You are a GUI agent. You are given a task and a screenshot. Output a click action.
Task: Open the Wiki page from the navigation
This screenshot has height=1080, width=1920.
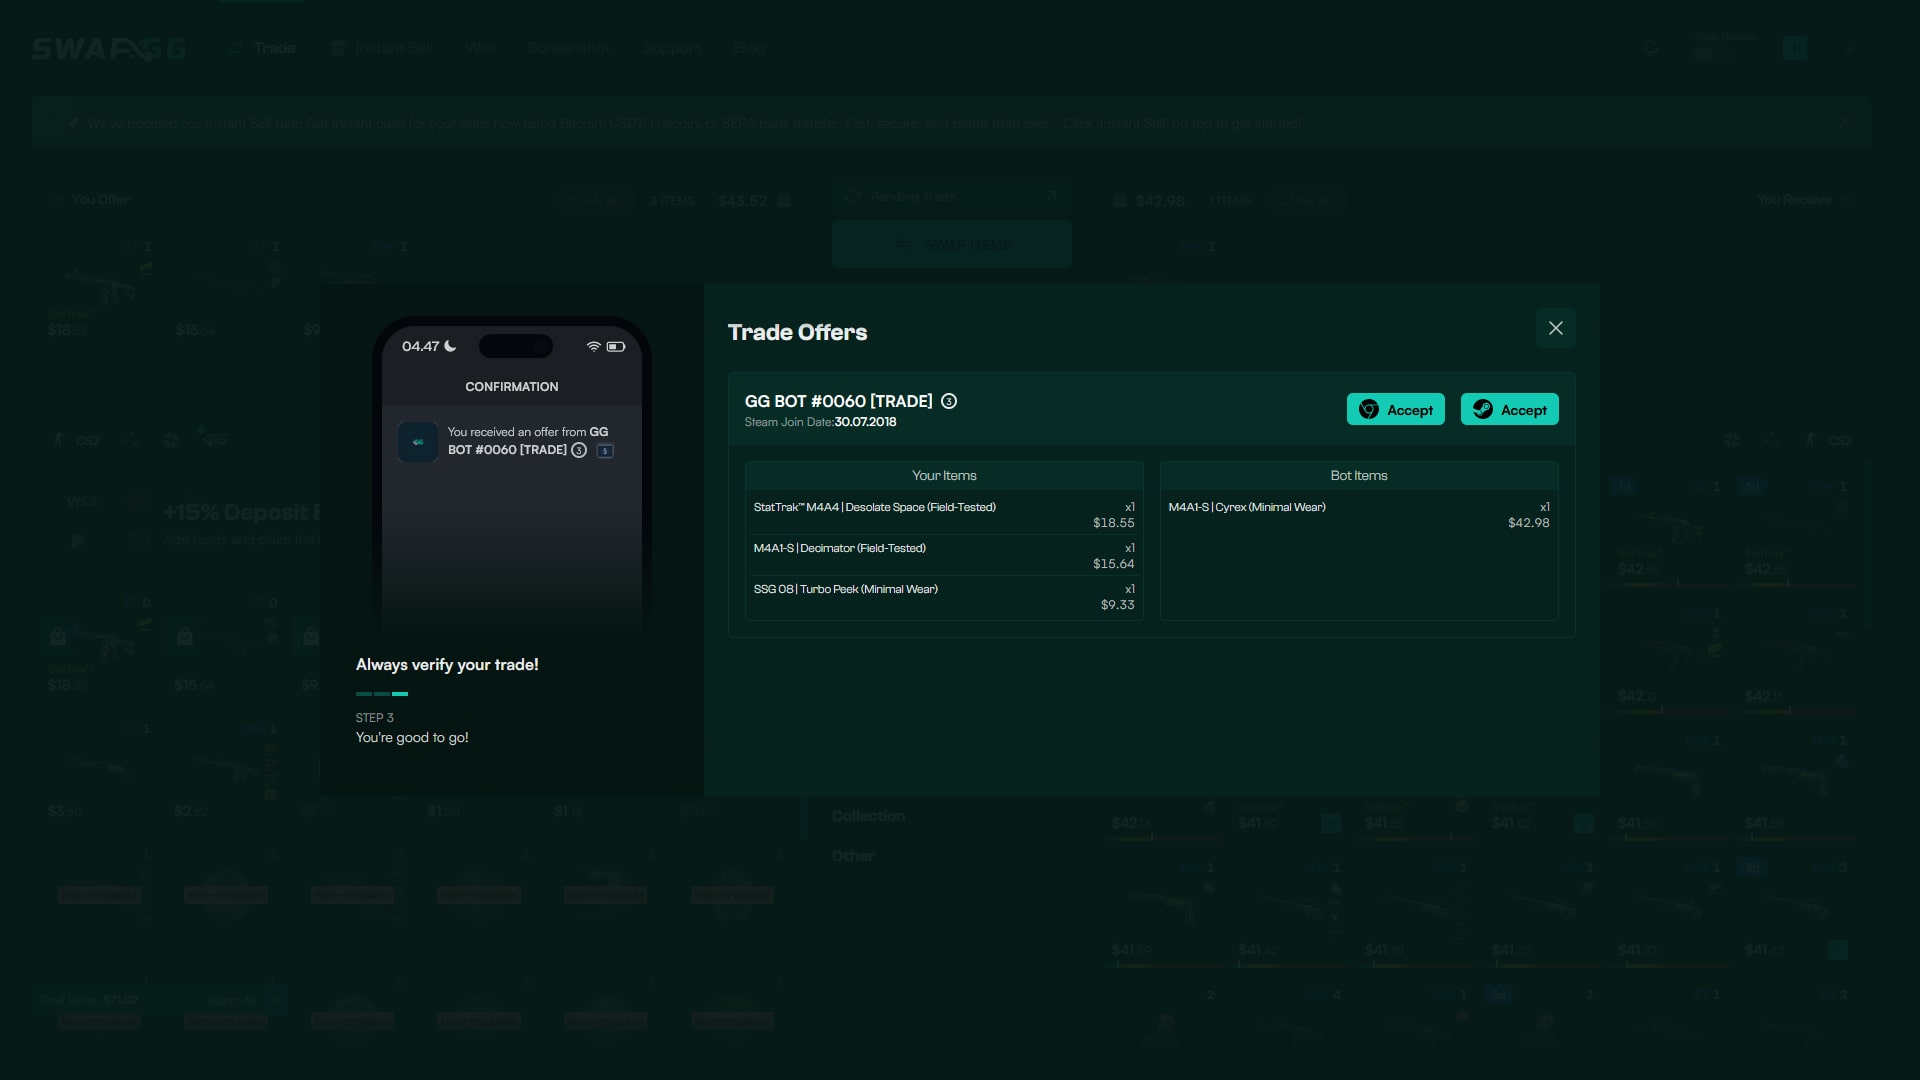click(x=481, y=47)
